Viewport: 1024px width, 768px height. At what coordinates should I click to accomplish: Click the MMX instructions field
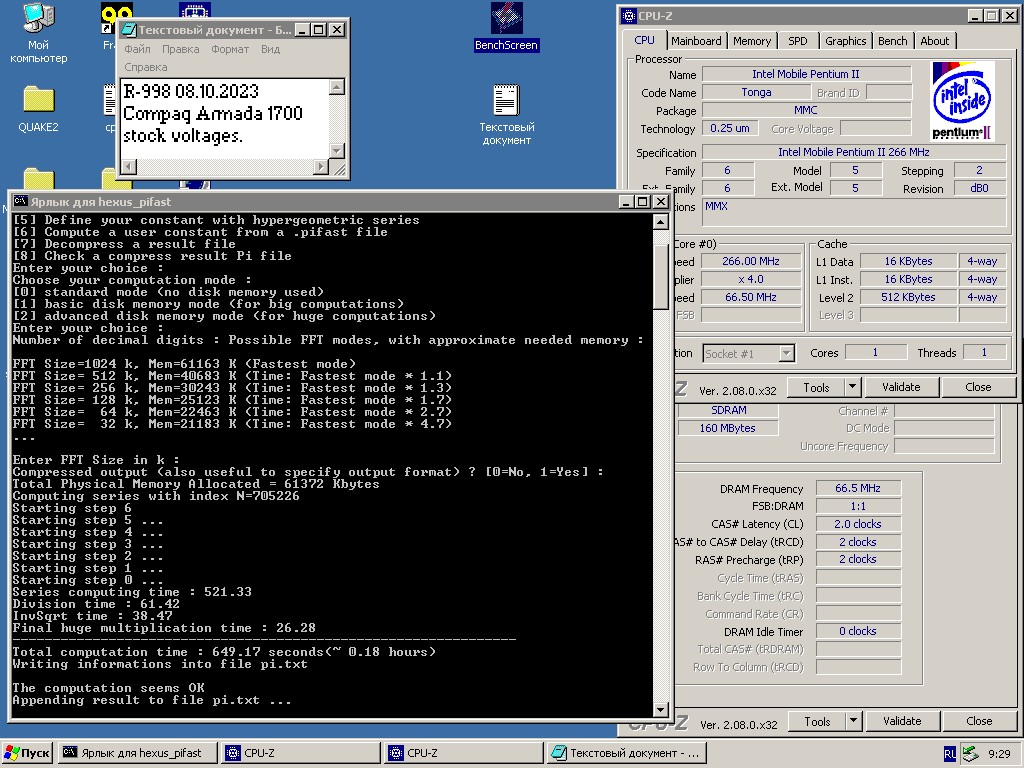(854, 212)
